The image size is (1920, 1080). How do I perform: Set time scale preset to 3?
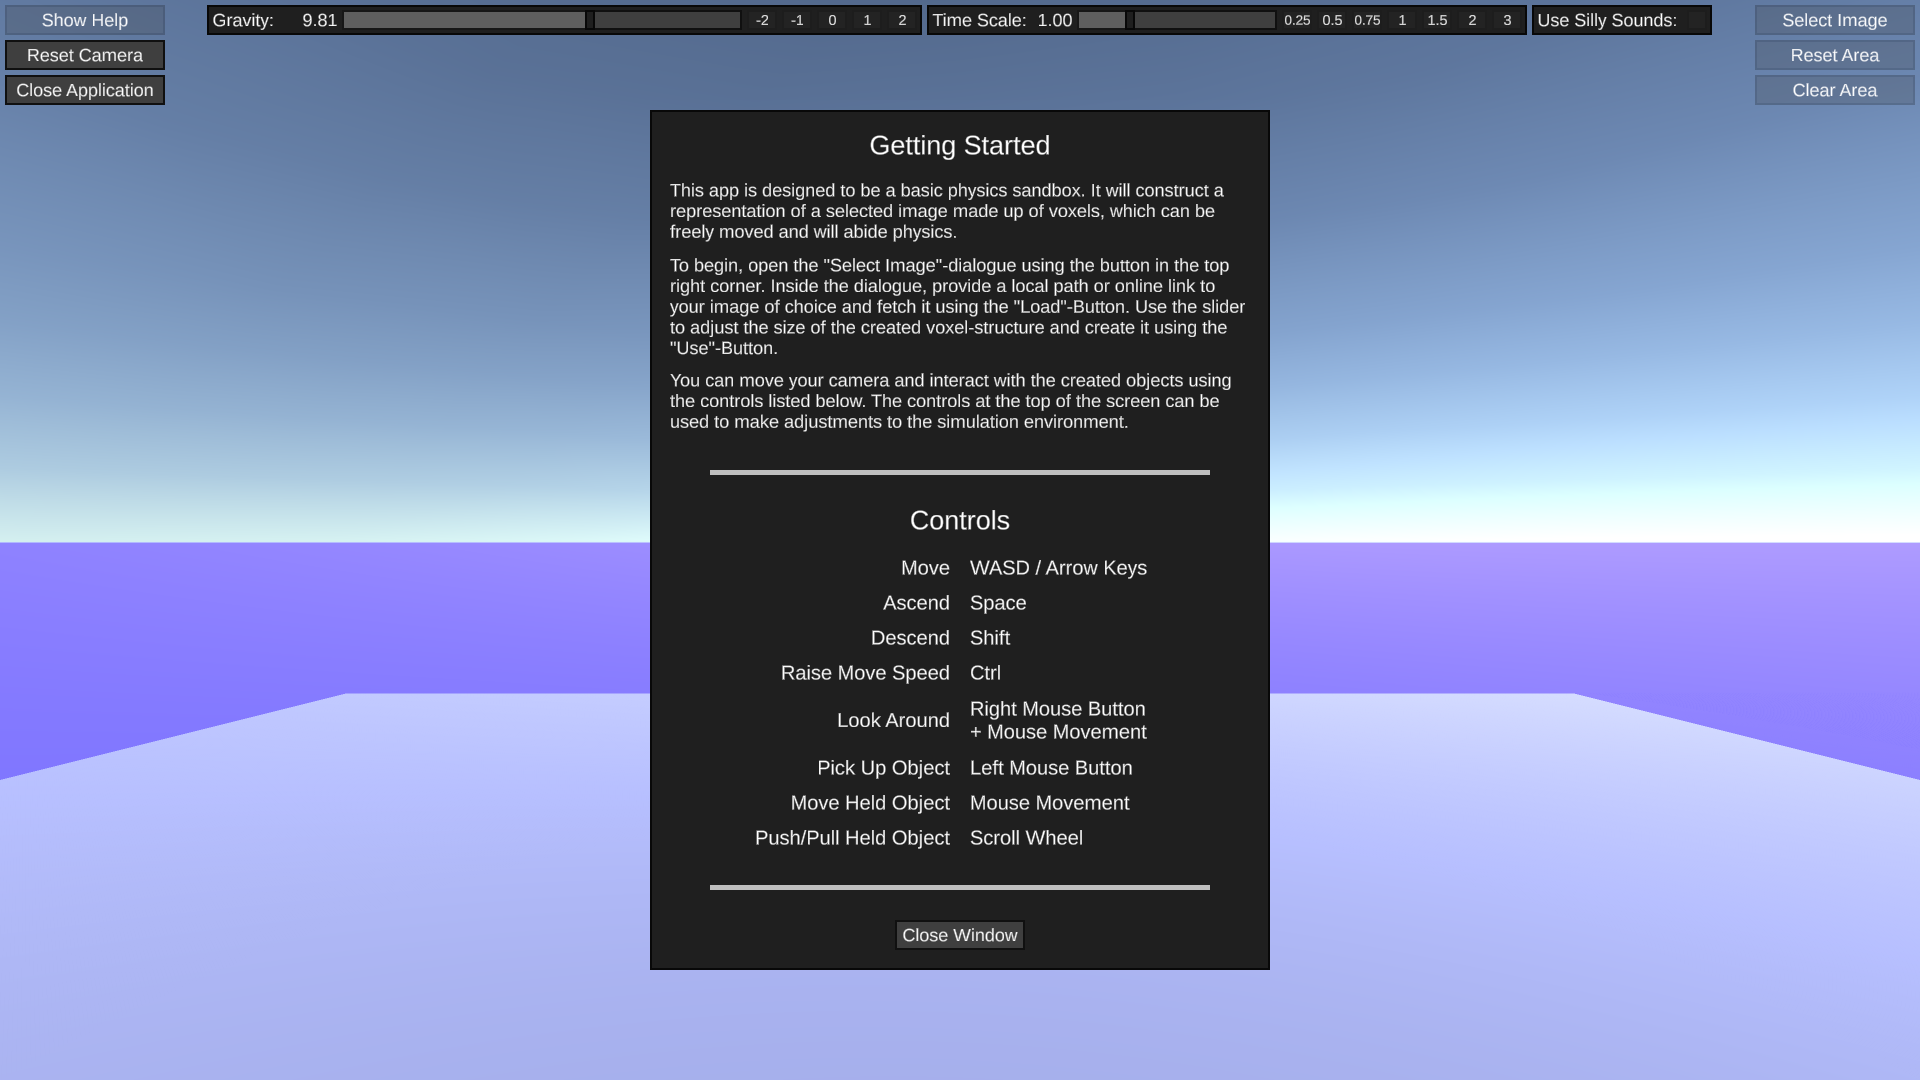pyautogui.click(x=1507, y=20)
